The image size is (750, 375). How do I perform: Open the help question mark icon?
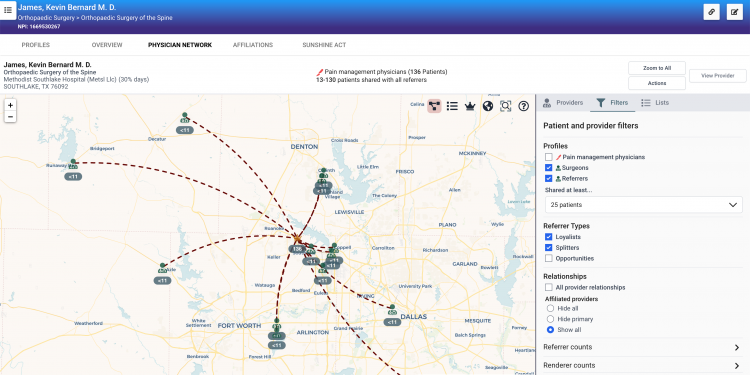524,106
